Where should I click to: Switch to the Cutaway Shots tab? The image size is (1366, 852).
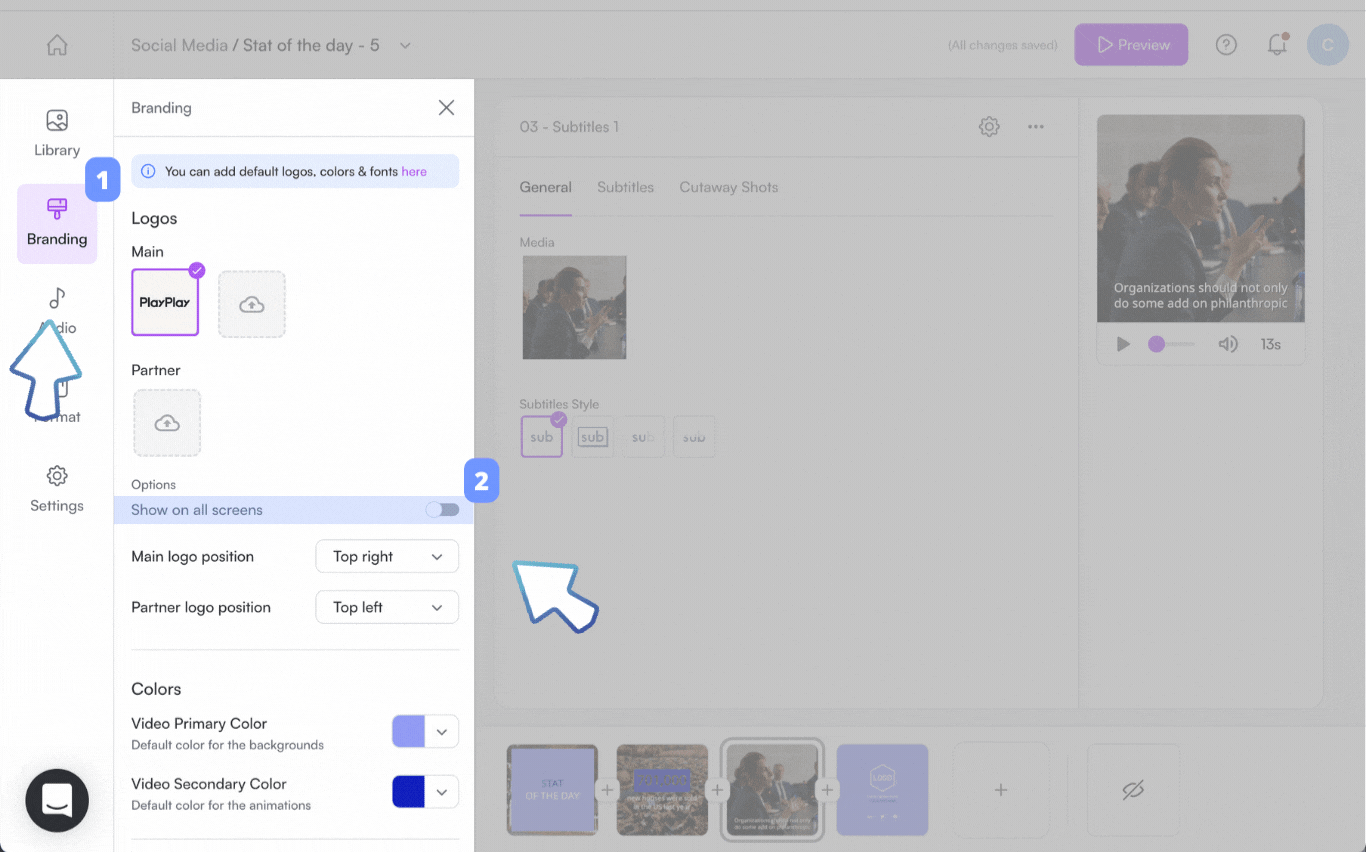pyautogui.click(x=729, y=187)
